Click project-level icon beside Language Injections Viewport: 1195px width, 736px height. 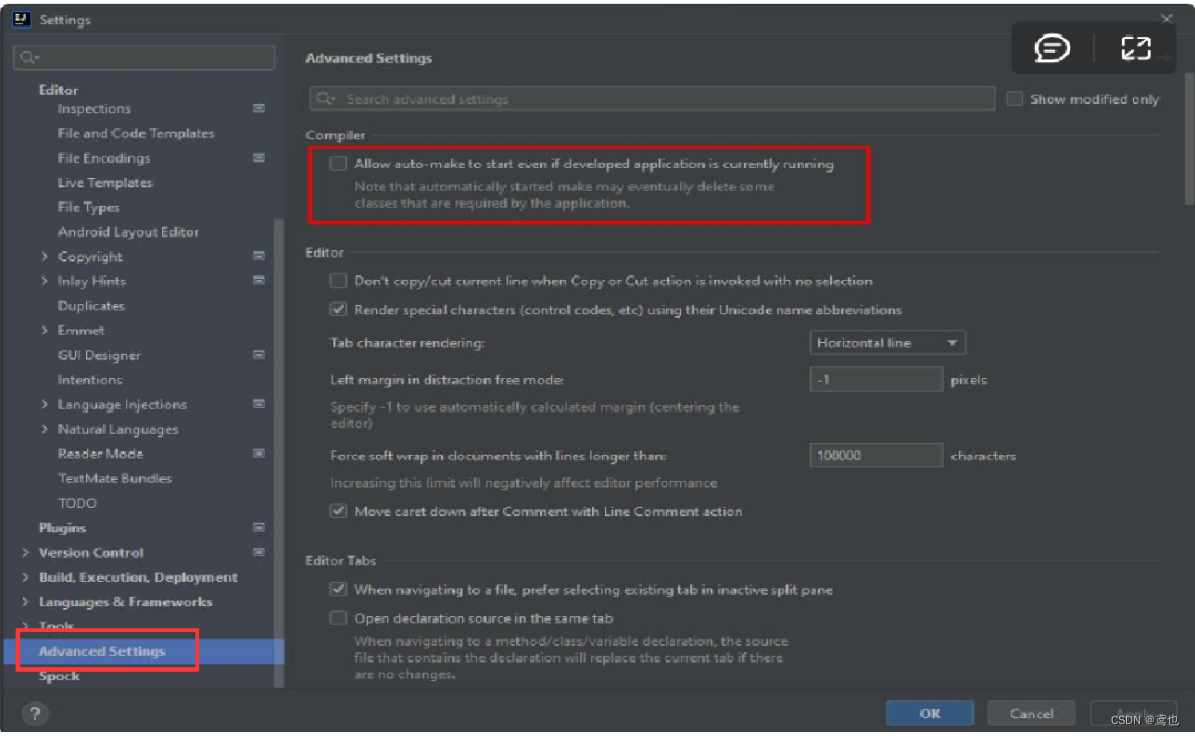259,404
